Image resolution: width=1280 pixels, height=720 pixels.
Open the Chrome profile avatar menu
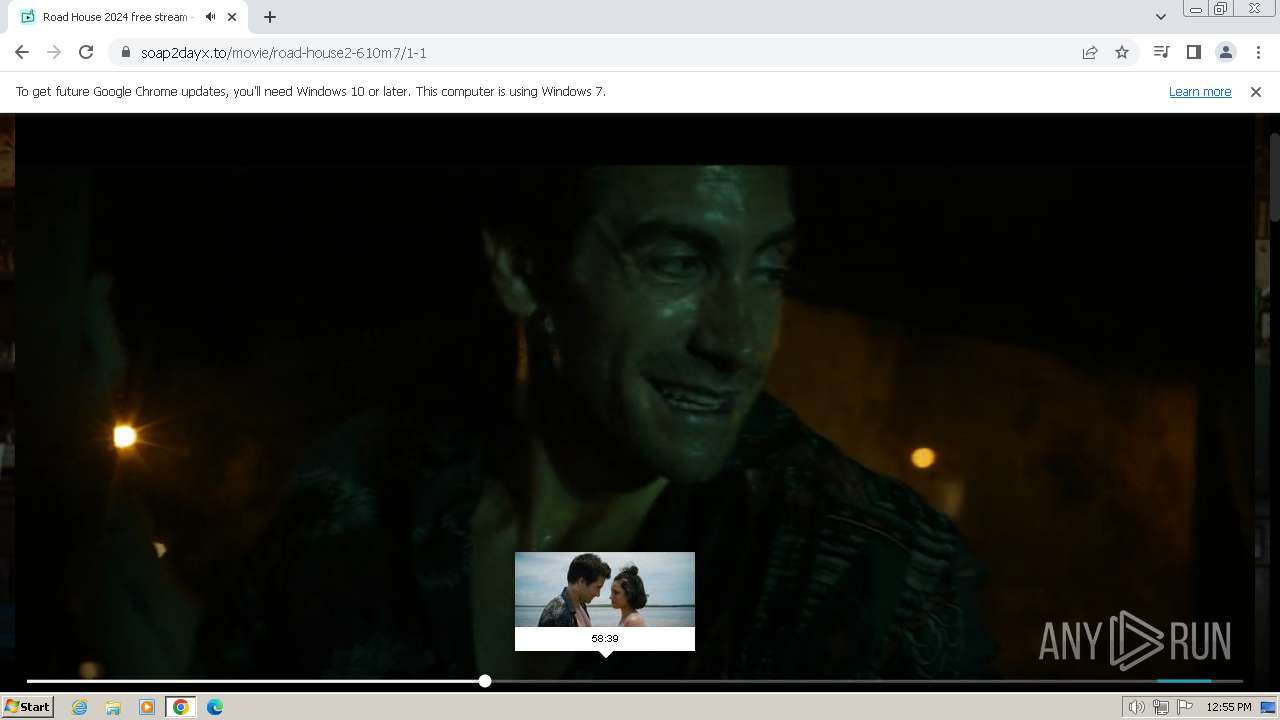pos(1225,52)
